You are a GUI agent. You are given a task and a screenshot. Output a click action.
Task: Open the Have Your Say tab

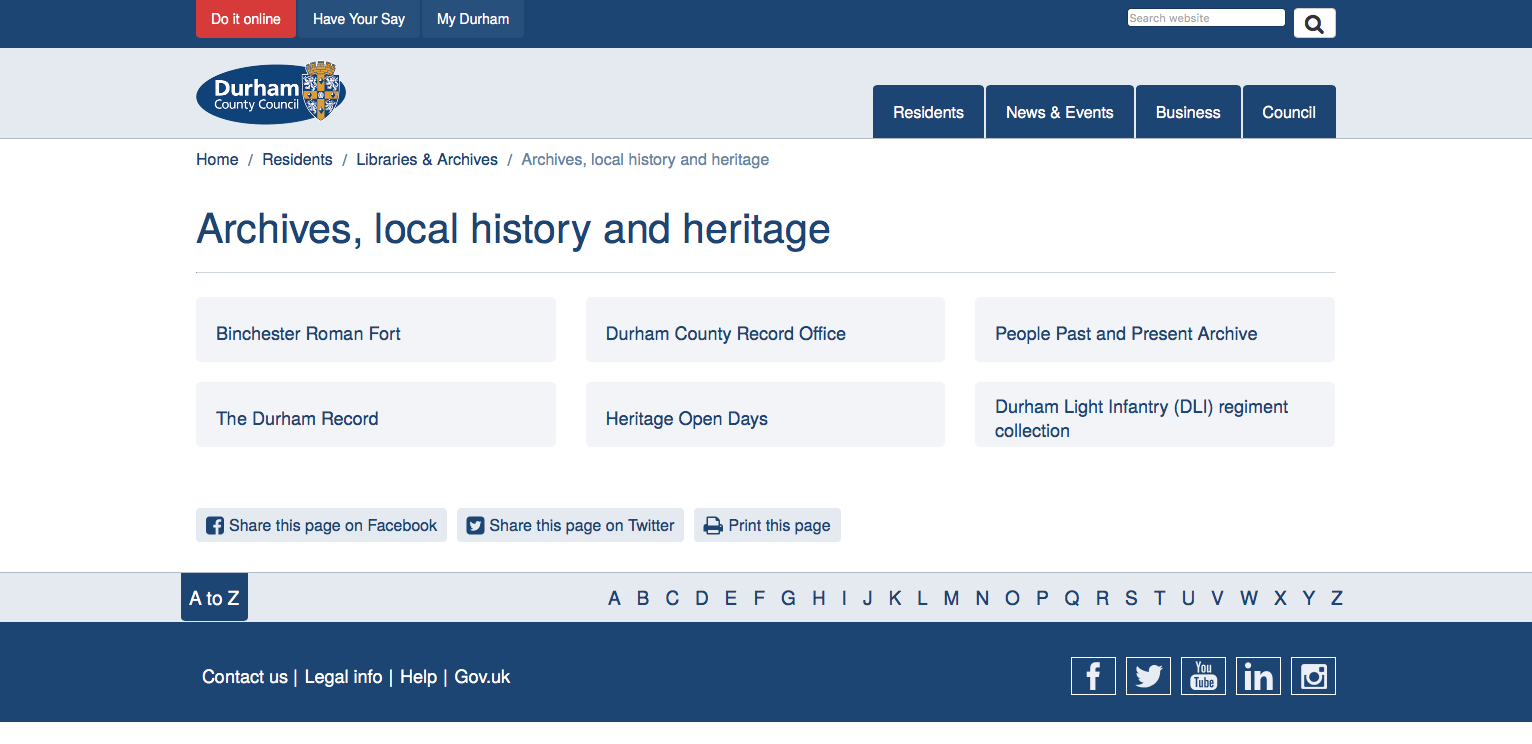click(x=359, y=19)
